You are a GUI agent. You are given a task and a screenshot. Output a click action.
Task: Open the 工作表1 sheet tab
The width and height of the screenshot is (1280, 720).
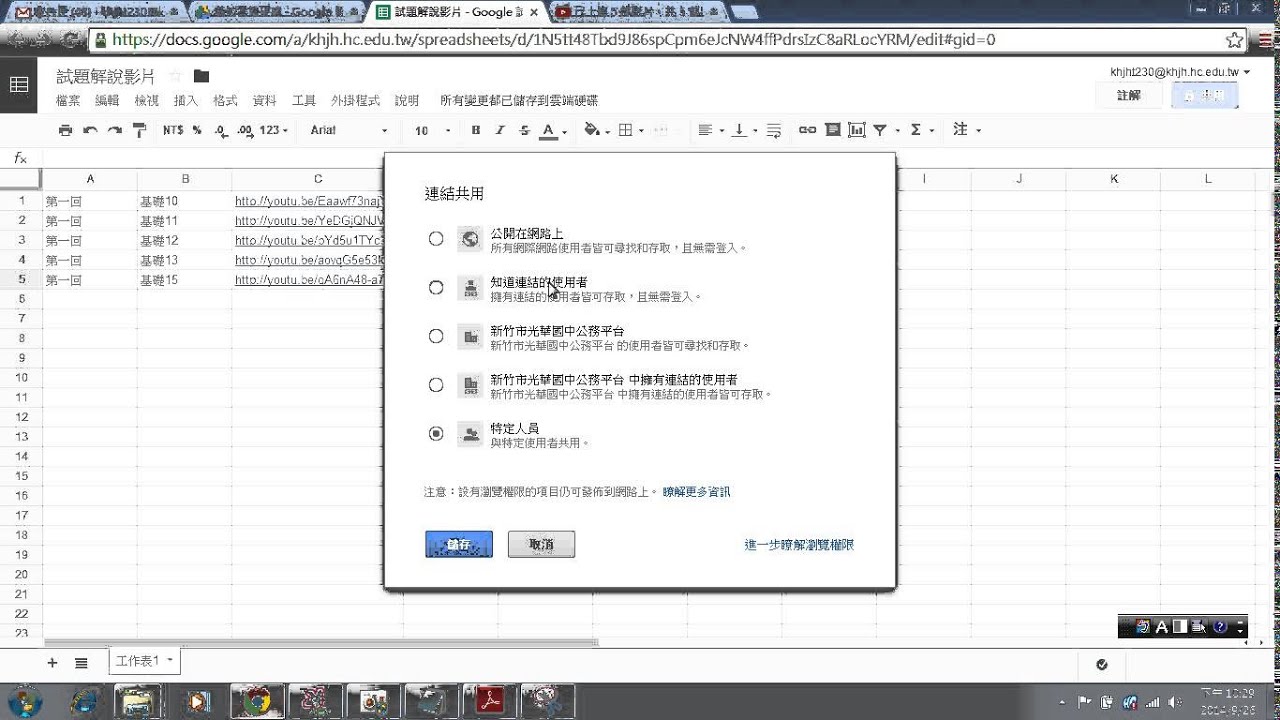(x=144, y=661)
